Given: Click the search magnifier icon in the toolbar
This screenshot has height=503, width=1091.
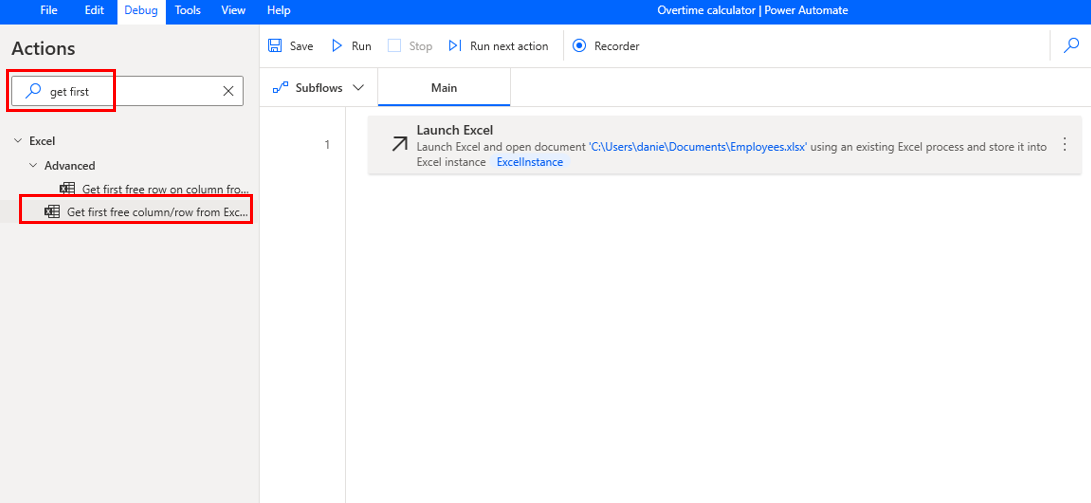Looking at the screenshot, I should [1072, 46].
